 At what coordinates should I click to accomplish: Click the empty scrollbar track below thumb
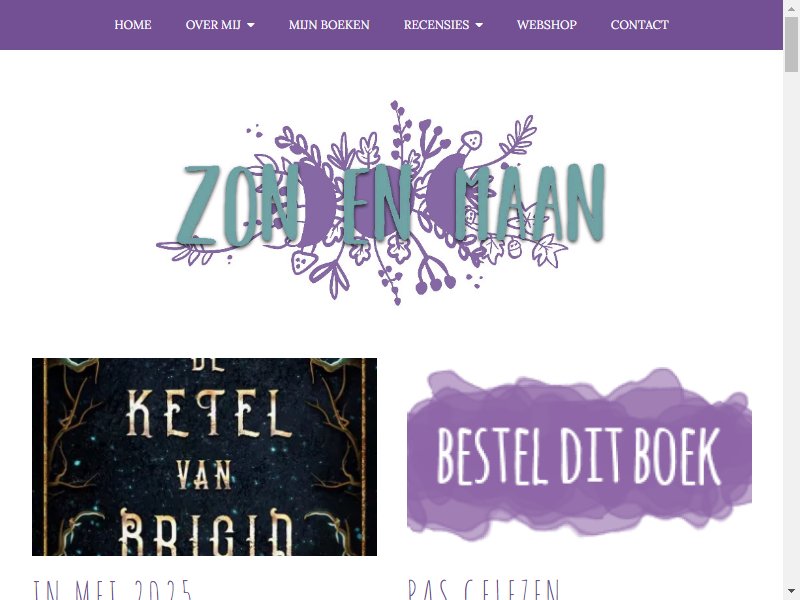[791, 327]
